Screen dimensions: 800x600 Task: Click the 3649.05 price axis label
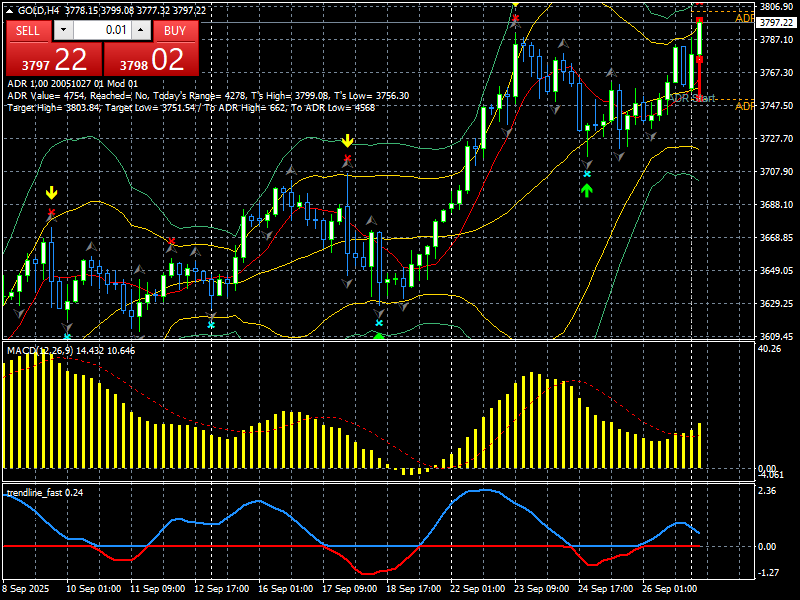(776, 270)
